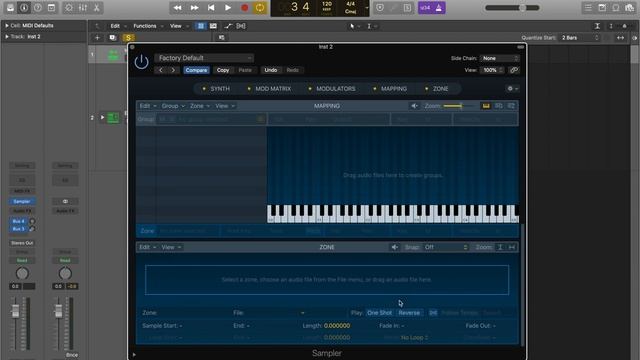Toggle the yellow Cycle mode button
This screenshot has height=360, width=640.
coord(260,8)
